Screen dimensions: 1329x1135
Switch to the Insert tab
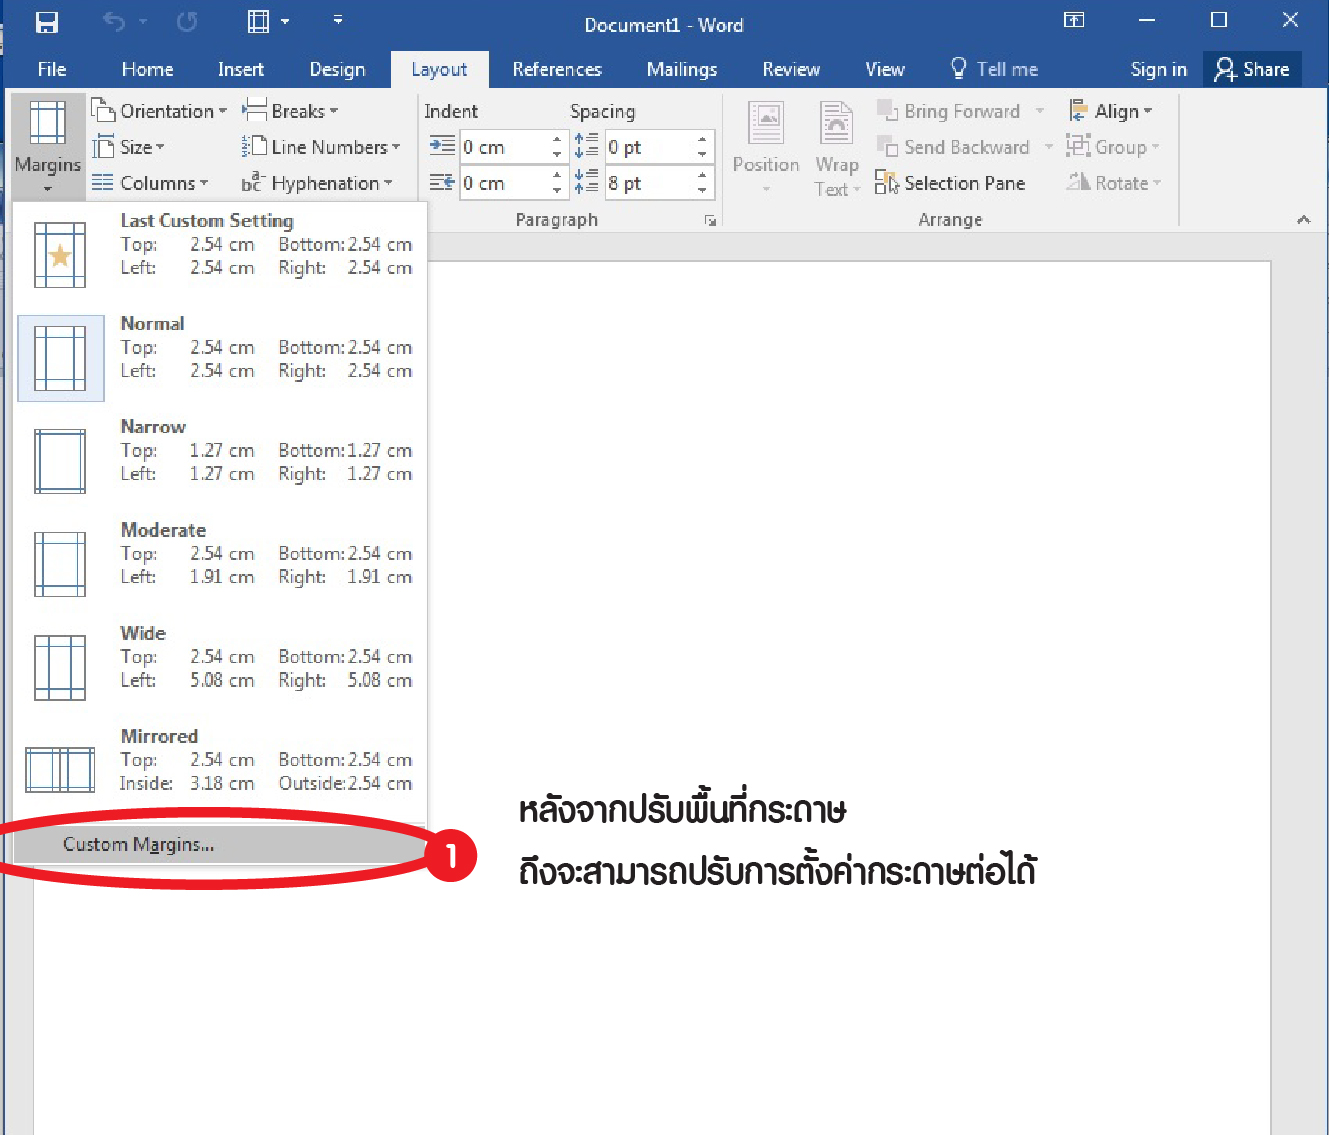241,69
